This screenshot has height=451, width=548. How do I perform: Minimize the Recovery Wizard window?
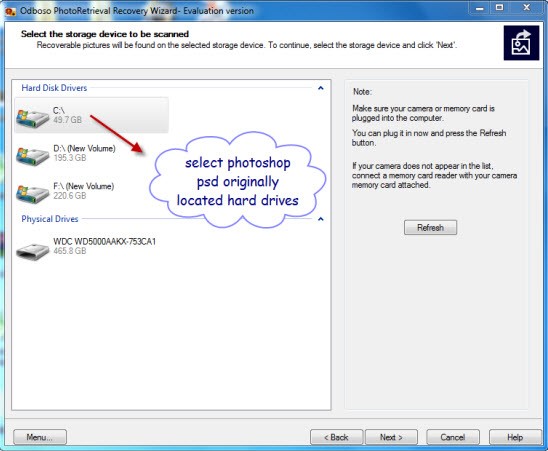(x=480, y=7)
